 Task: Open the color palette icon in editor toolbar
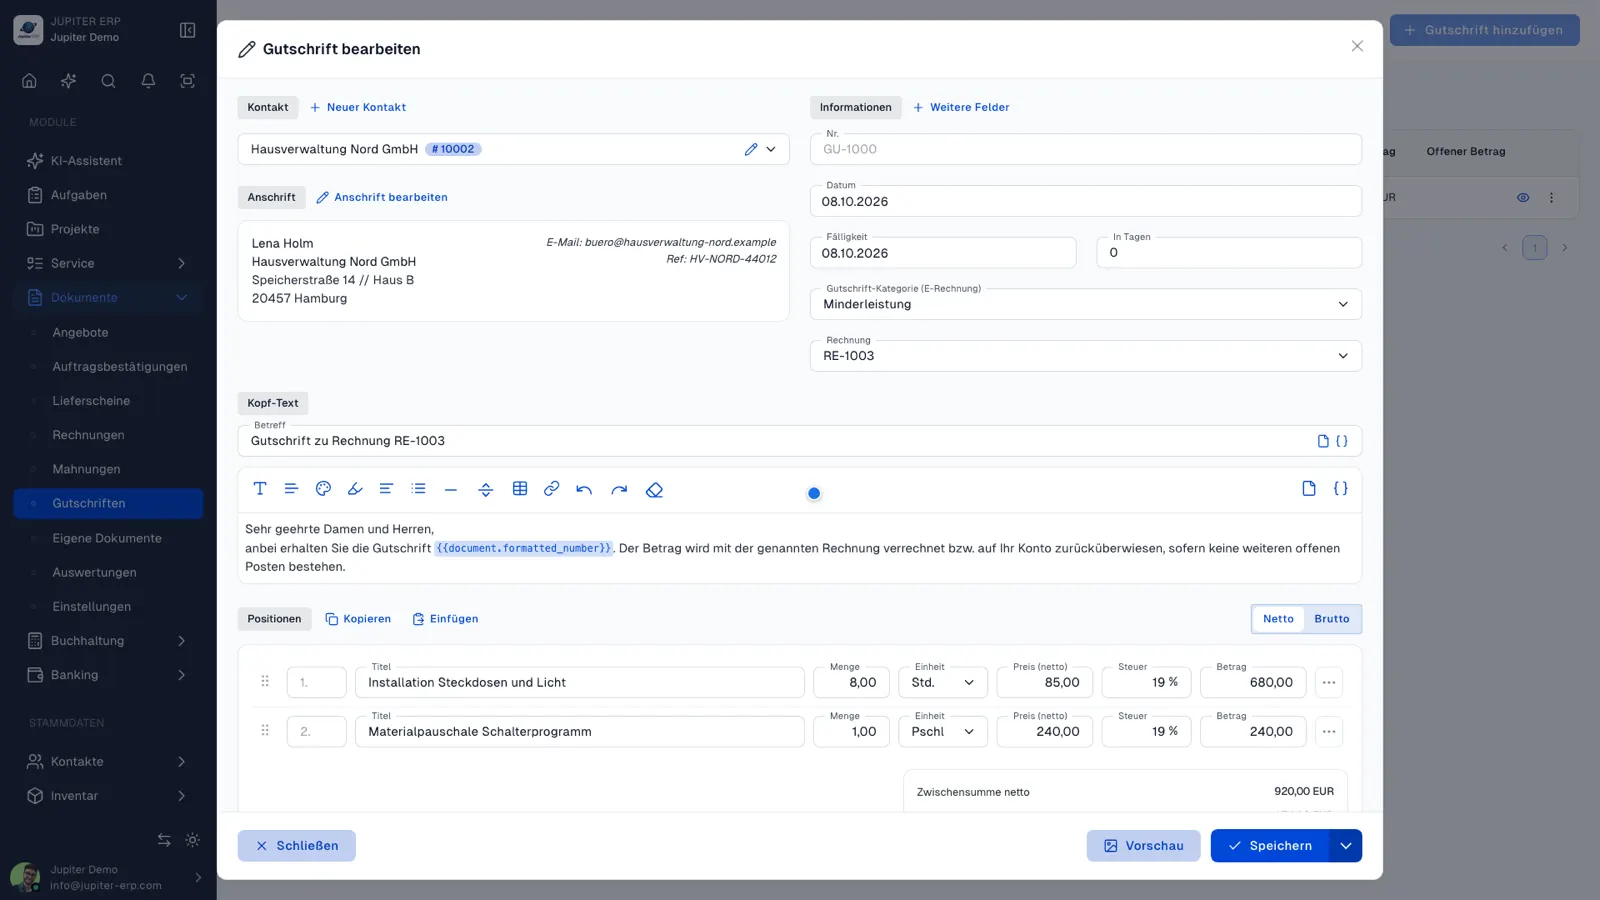[323, 489]
